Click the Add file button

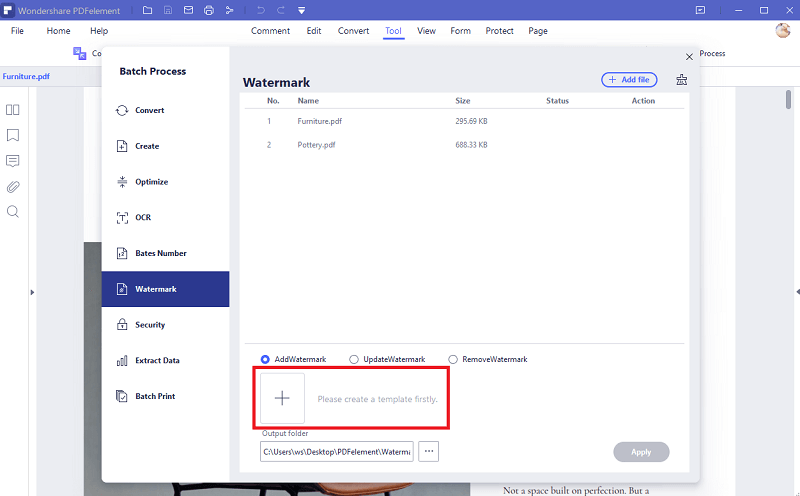click(629, 80)
